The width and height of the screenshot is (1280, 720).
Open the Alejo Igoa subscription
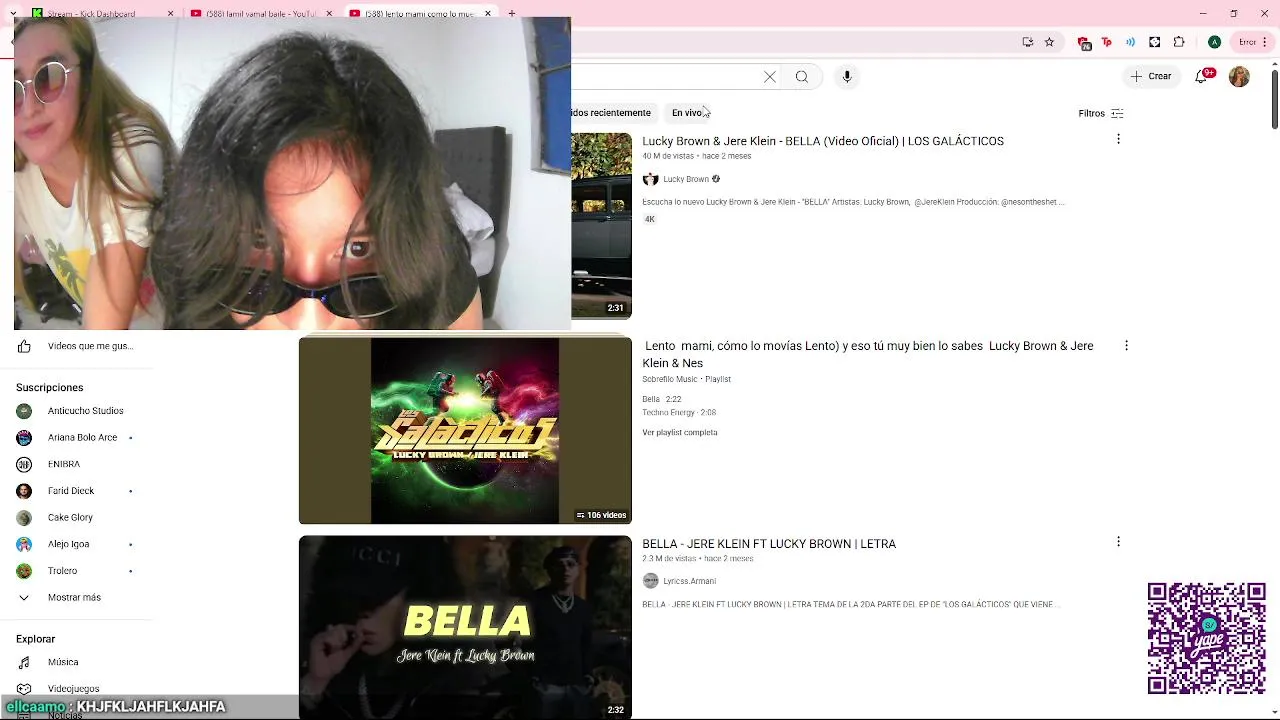coord(76,544)
